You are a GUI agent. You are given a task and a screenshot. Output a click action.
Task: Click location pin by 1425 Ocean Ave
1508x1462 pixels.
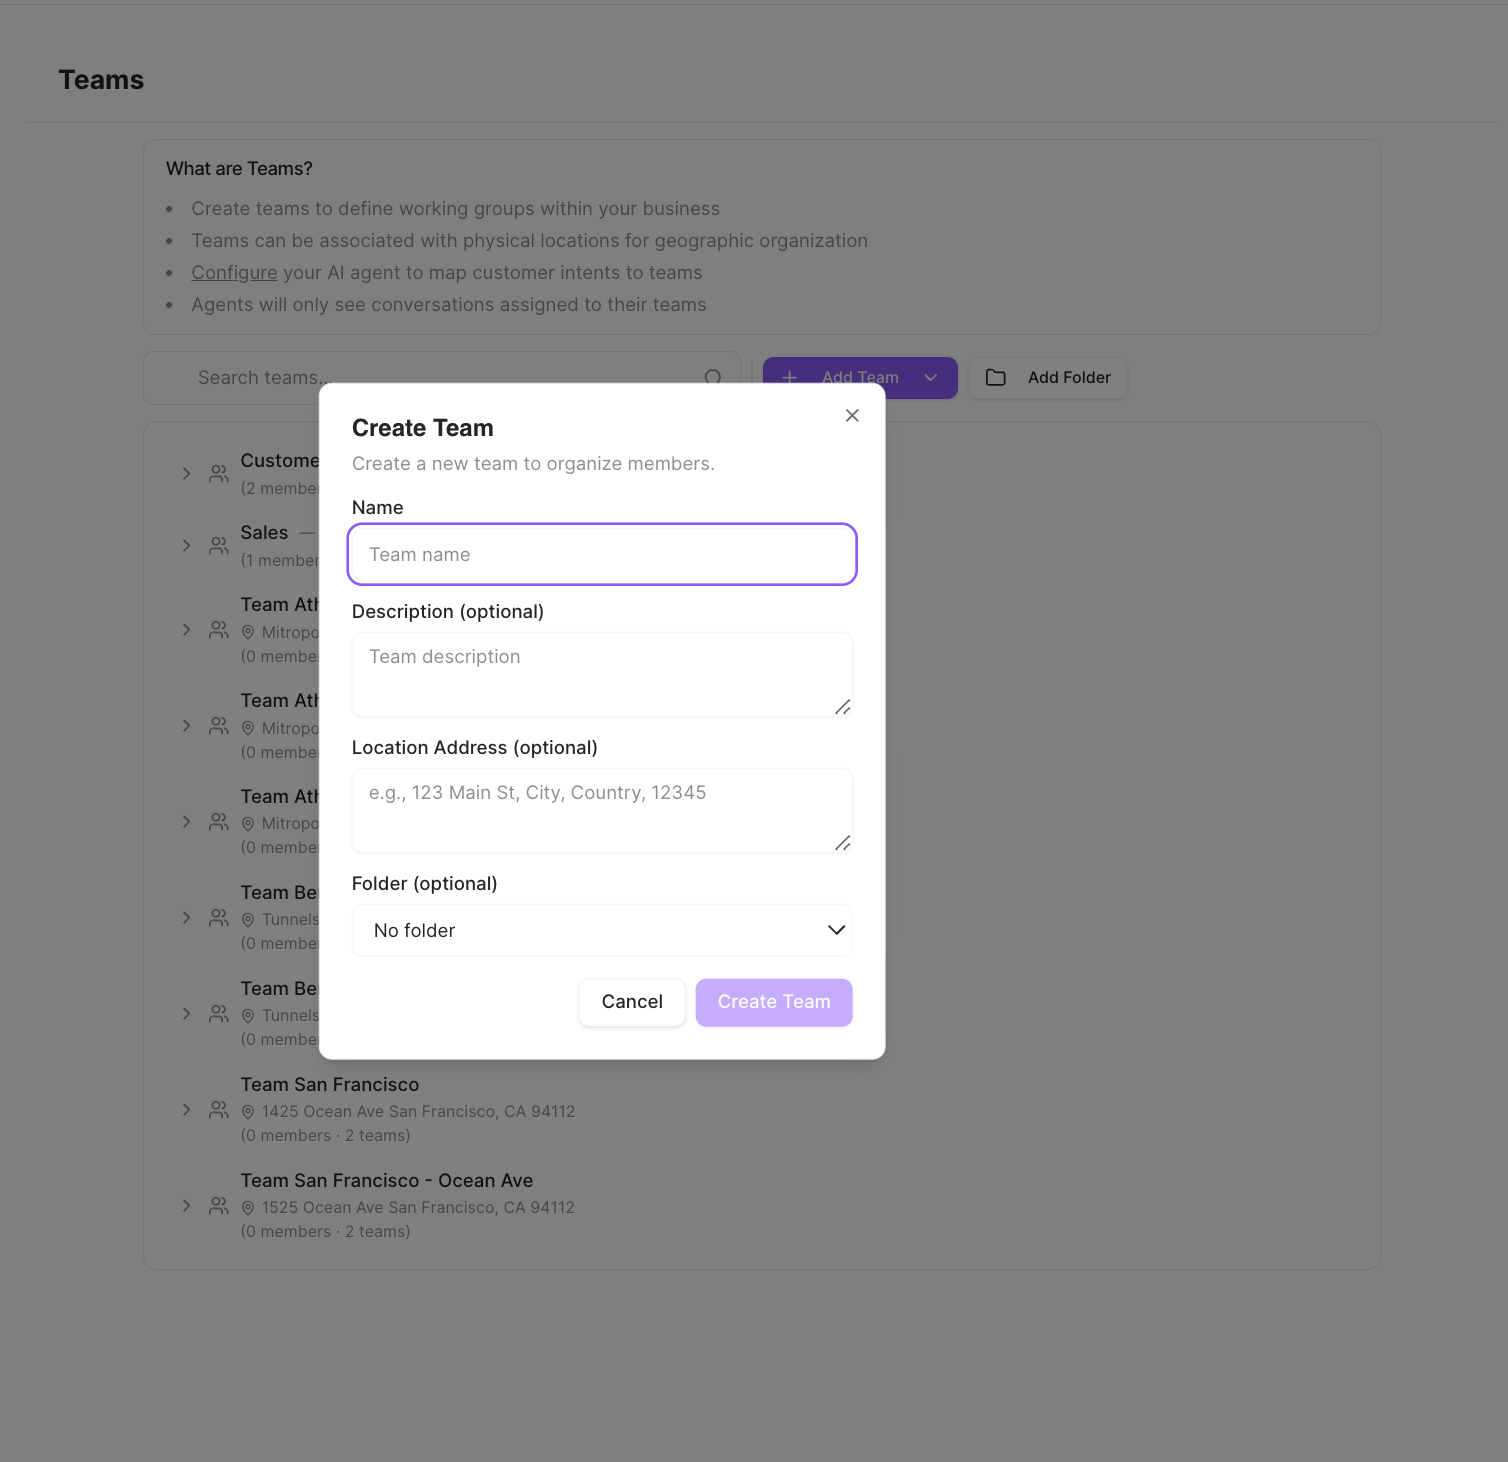coord(248,1112)
